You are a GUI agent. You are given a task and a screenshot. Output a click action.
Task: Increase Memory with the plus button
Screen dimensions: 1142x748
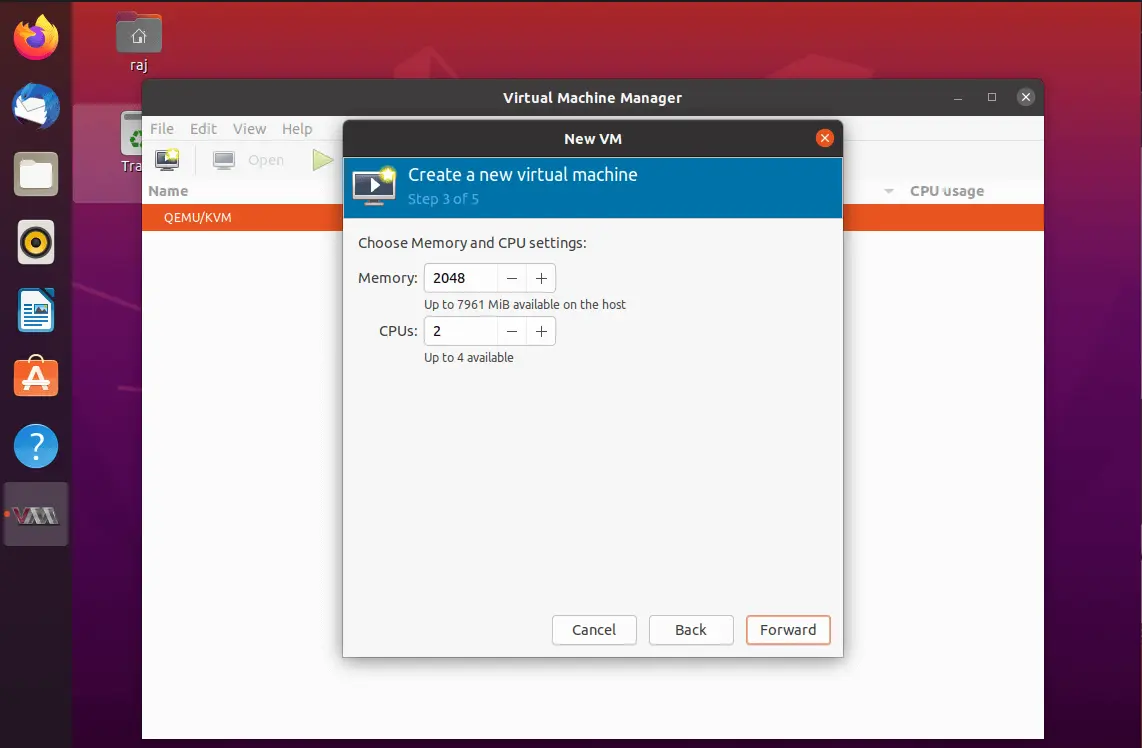541,278
